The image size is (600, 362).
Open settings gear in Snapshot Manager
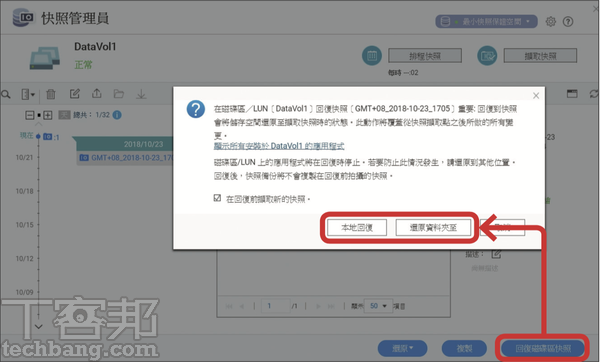(x=551, y=21)
